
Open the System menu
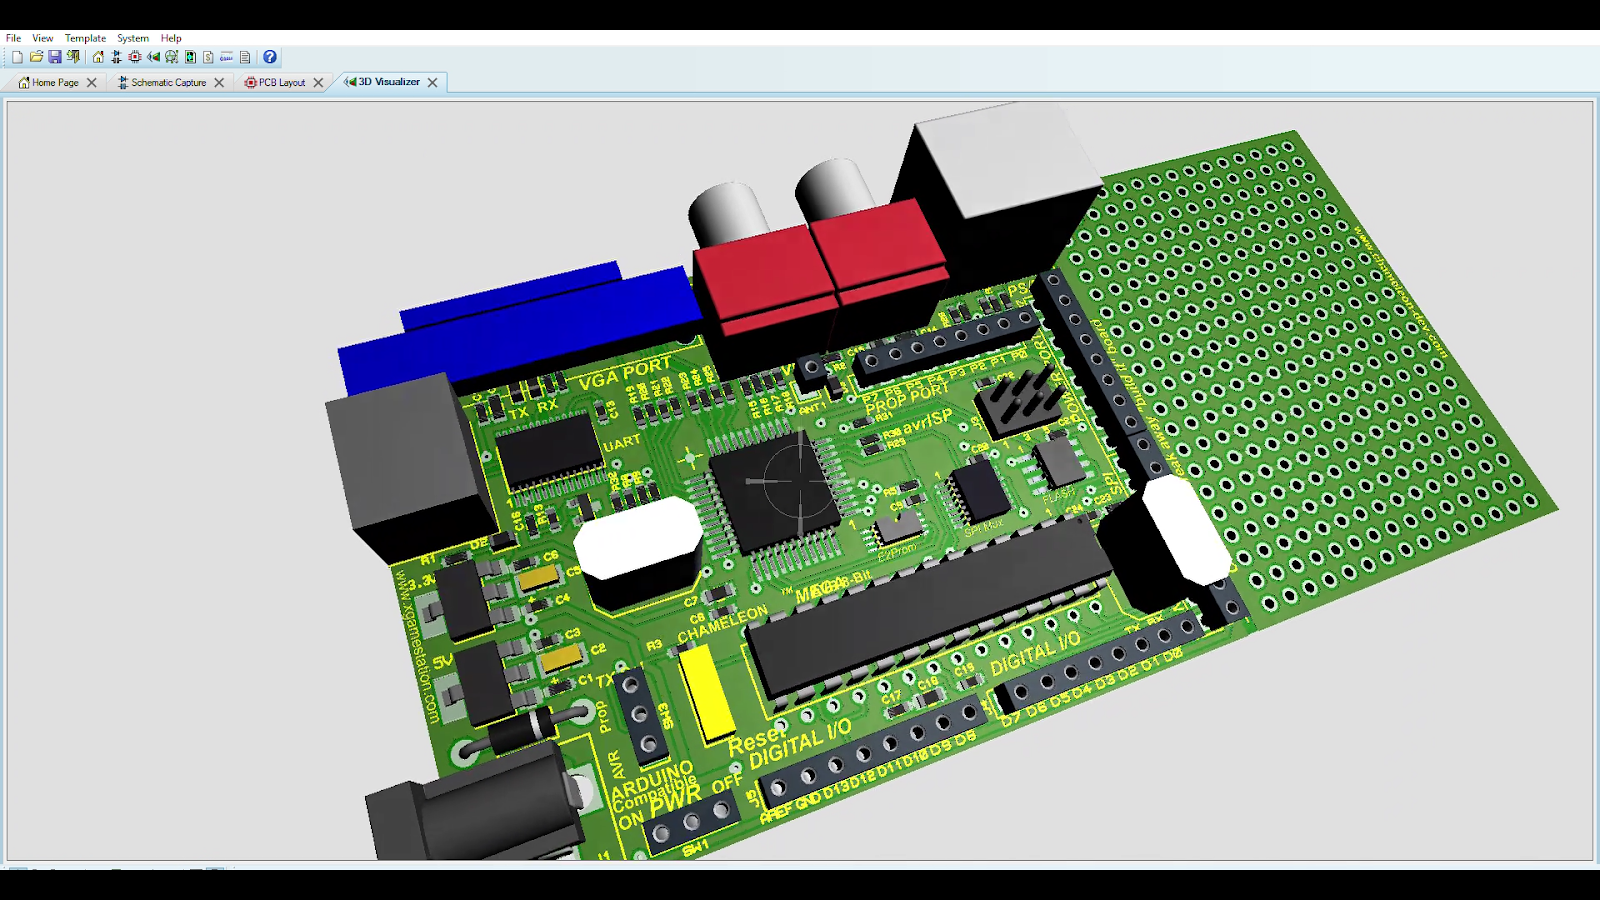pyautogui.click(x=133, y=38)
